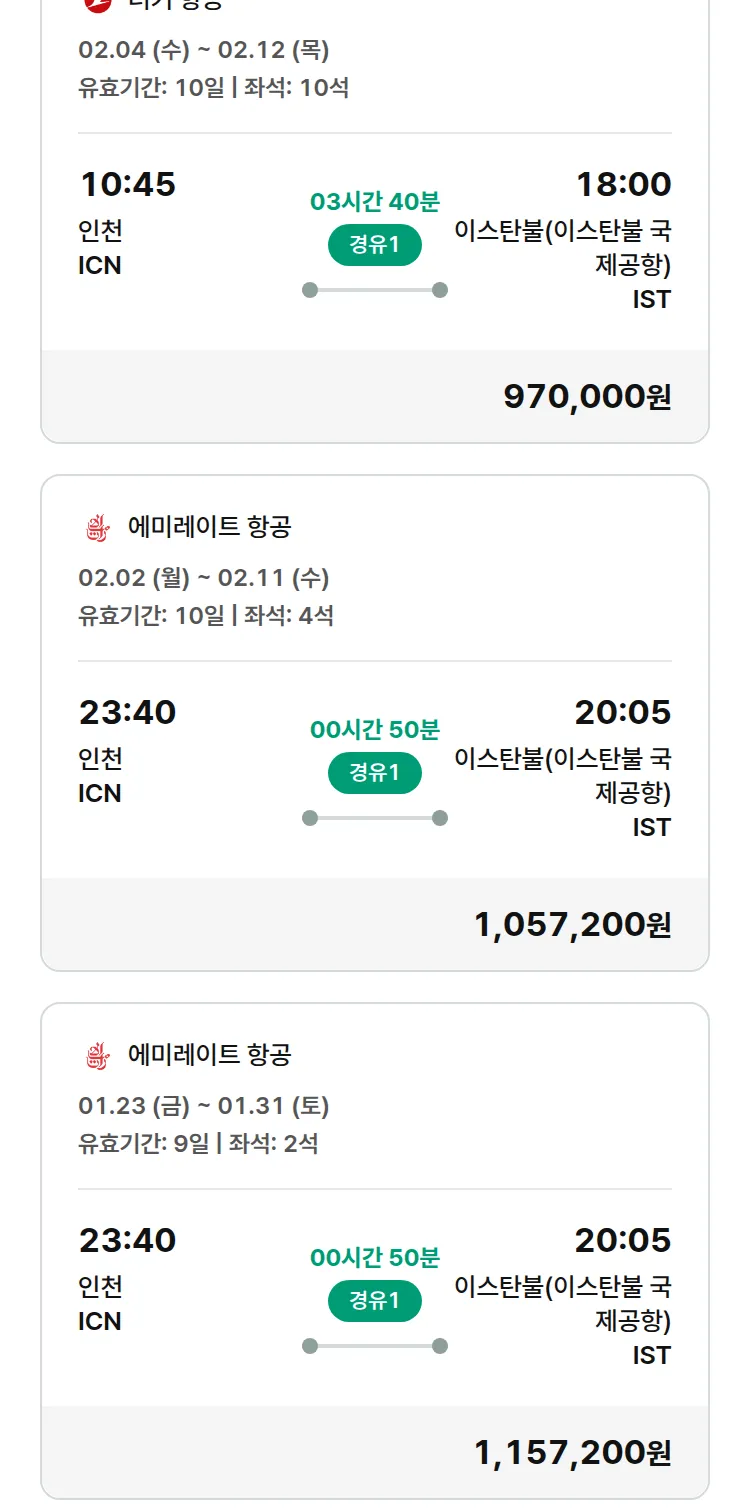This screenshot has width=750, height=1510.
Task: Click the 02.04 (수) ~ 02.12 (목) date range
Action: [x=204, y=50]
